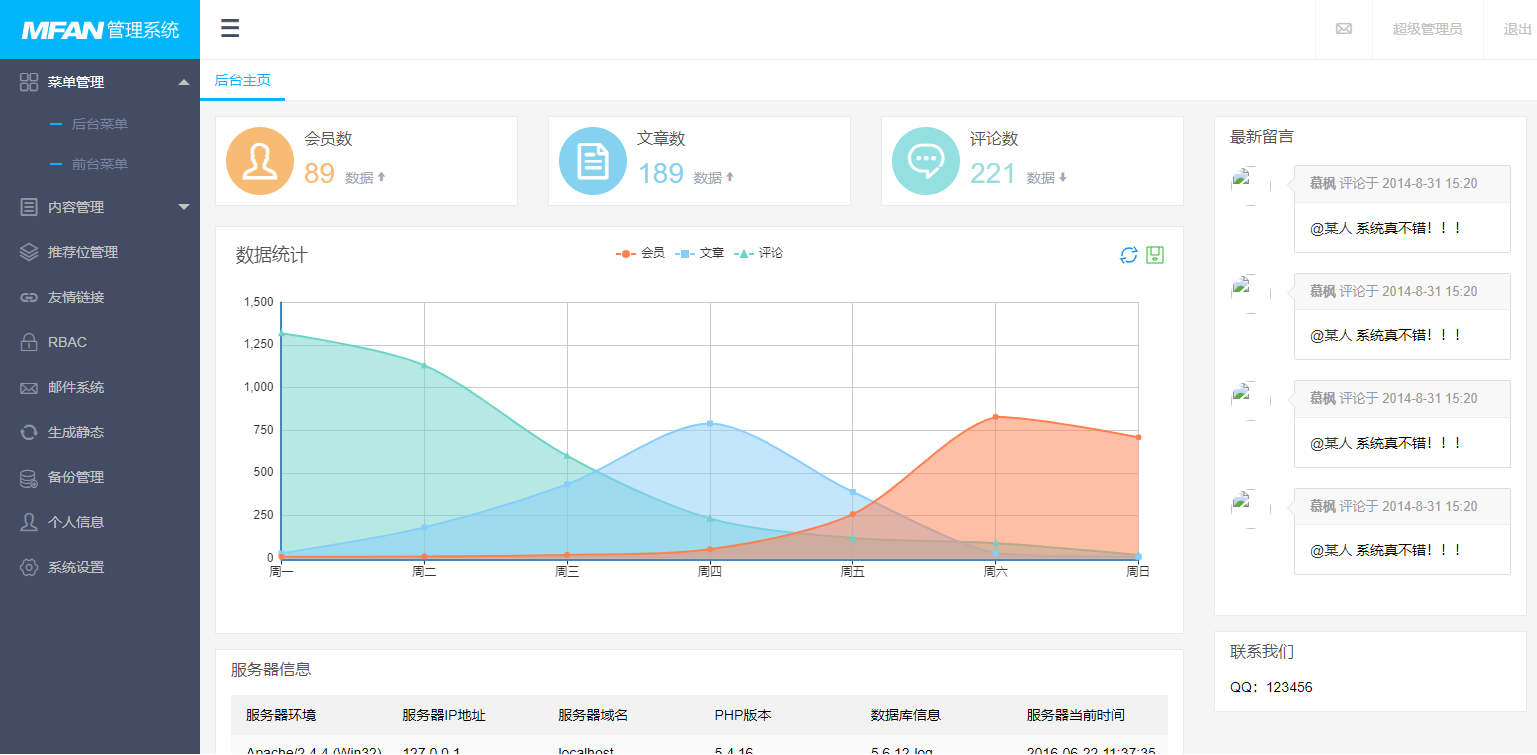Click the hamburger menu icon

pyautogui.click(x=229, y=27)
